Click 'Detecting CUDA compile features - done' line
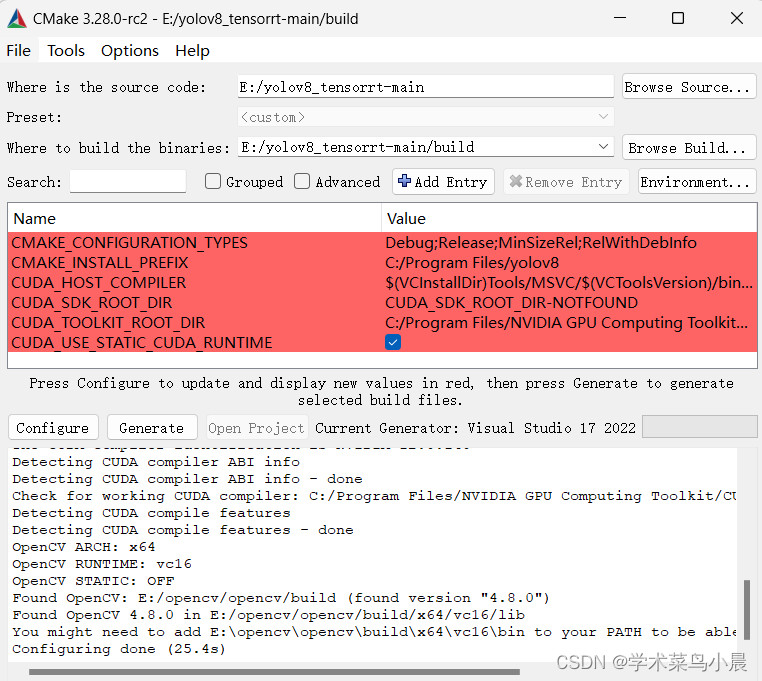762x681 pixels. pyautogui.click(x=183, y=530)
